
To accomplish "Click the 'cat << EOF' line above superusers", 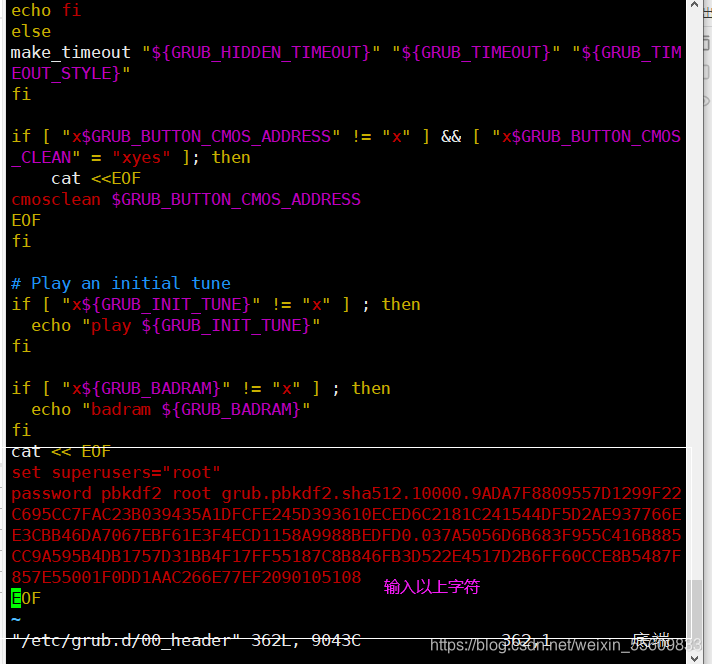I will (x=61, y=451).
